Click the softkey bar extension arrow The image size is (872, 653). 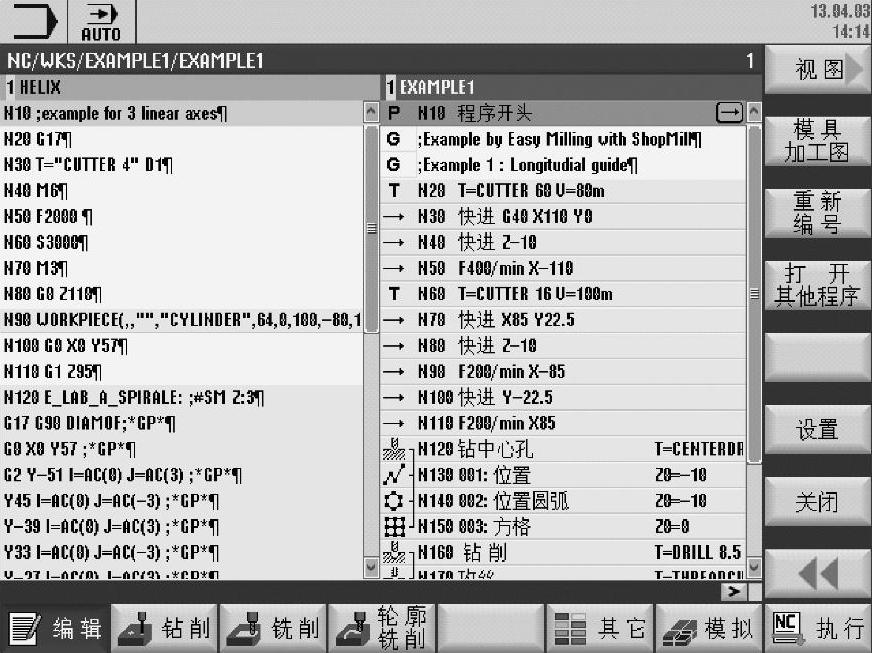tap(735, 592)
